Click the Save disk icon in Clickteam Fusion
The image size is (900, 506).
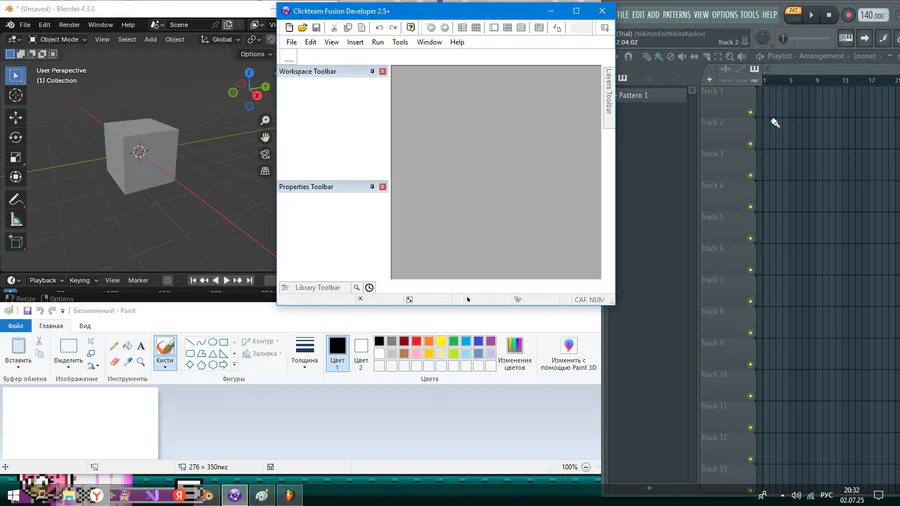[x=316, y=28]
